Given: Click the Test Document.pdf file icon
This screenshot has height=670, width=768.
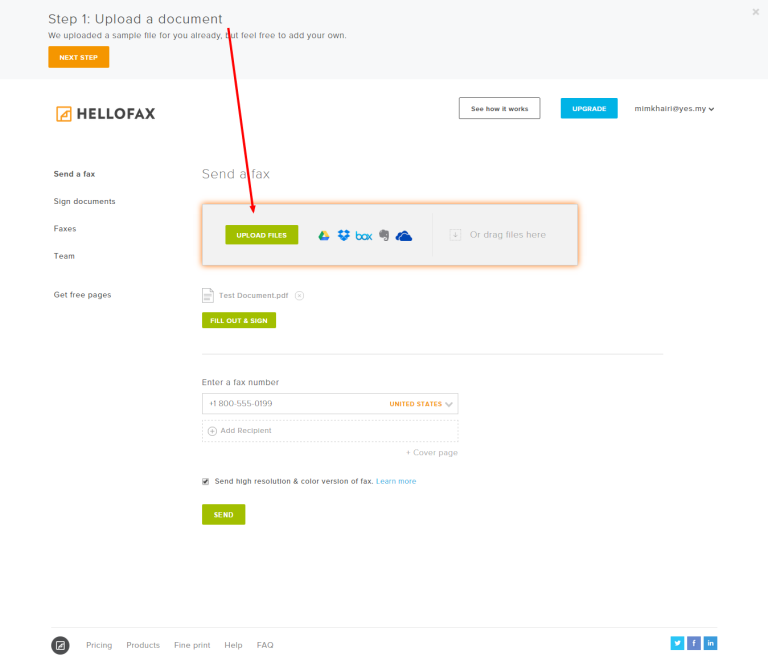Looking at the screenshot, I should coord(208,295).
